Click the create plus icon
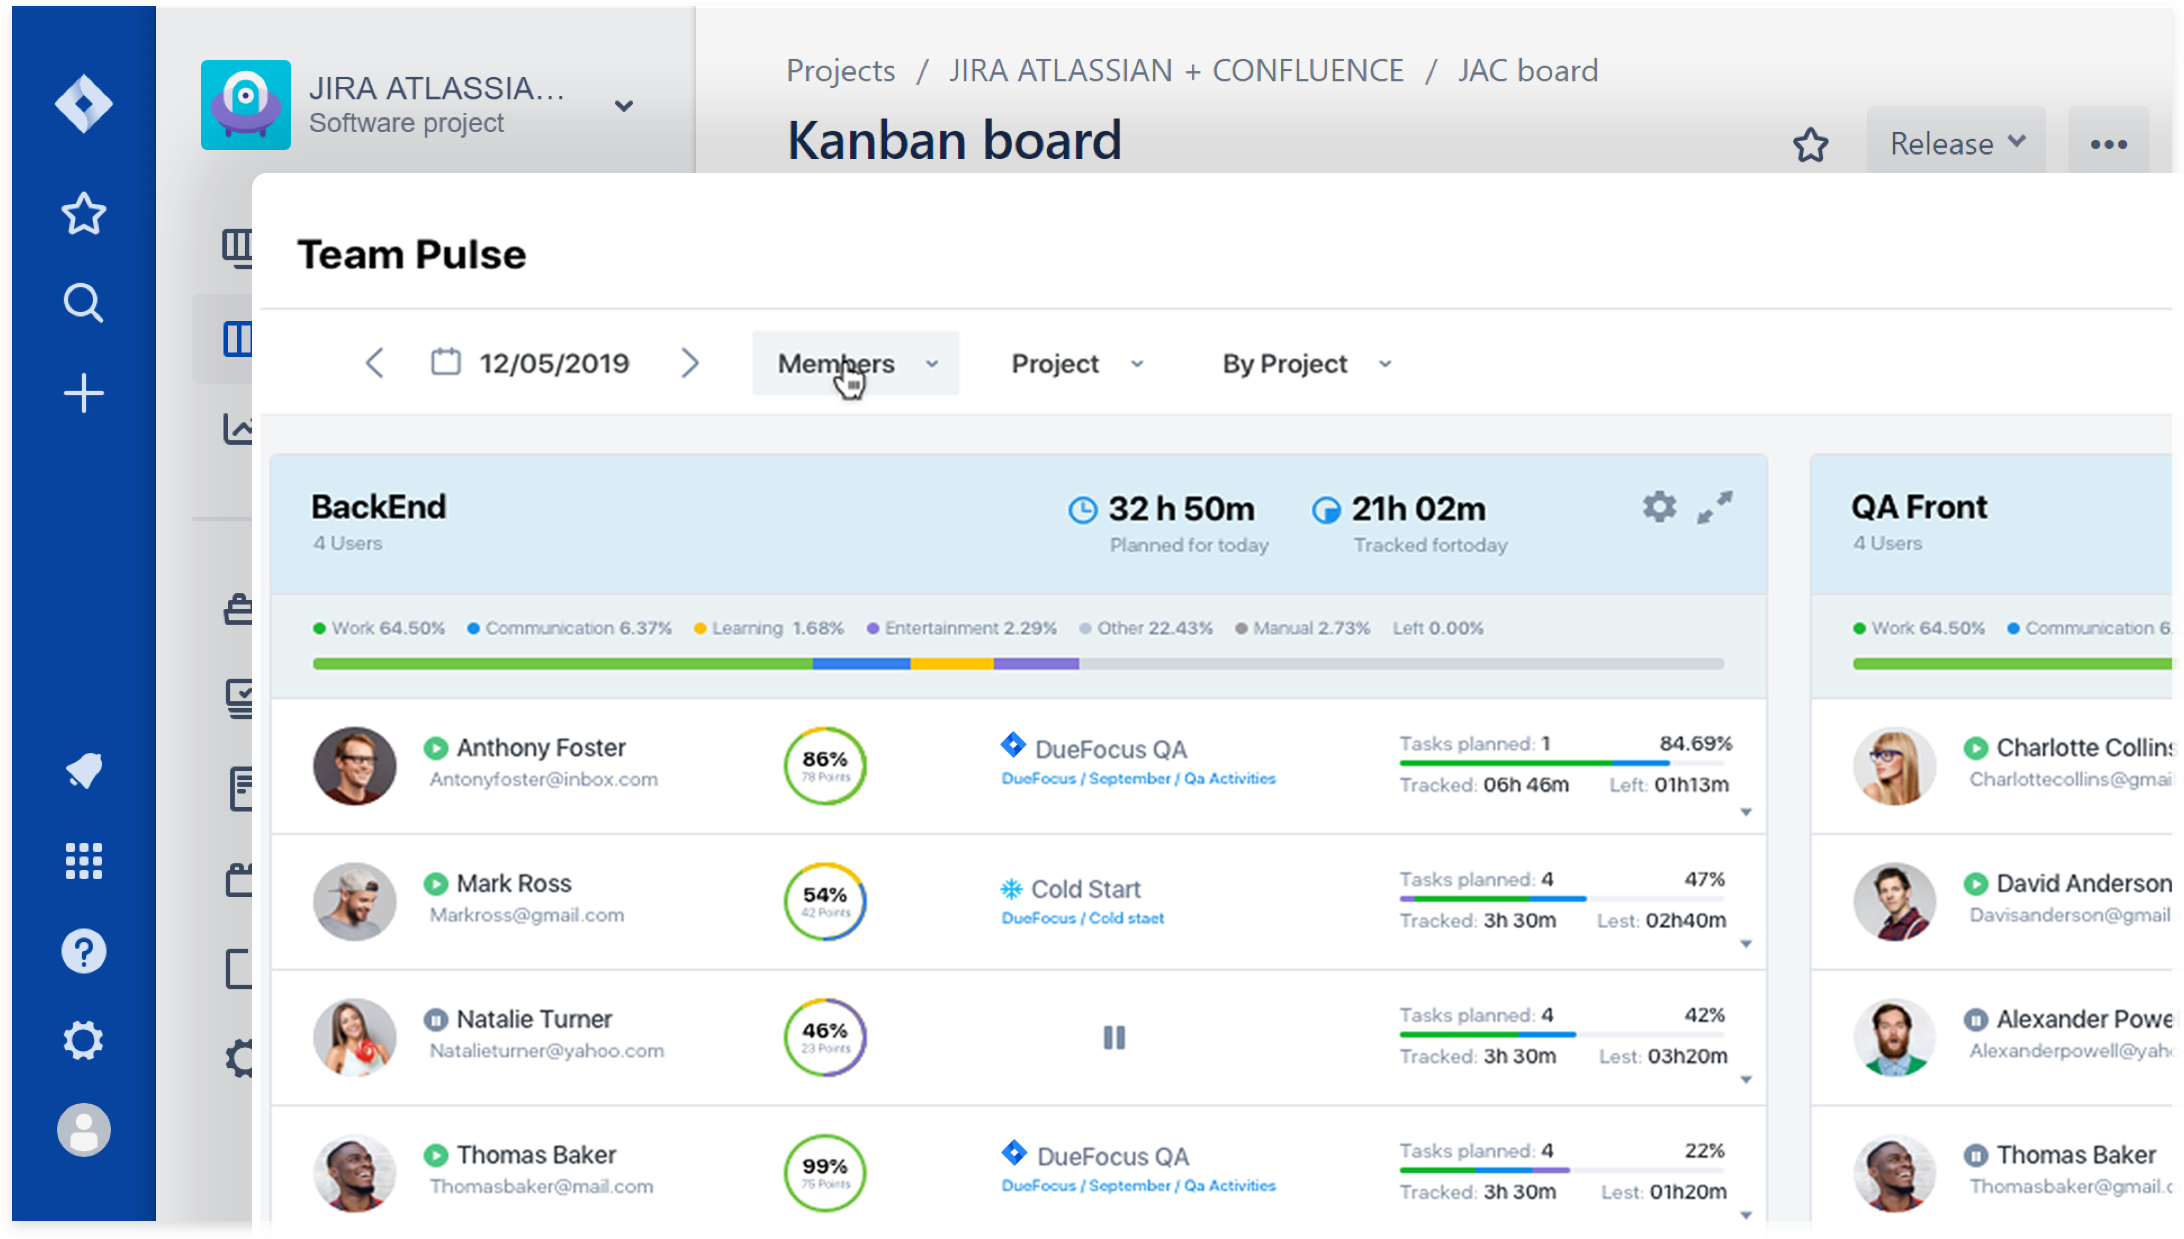 point(84,393)
